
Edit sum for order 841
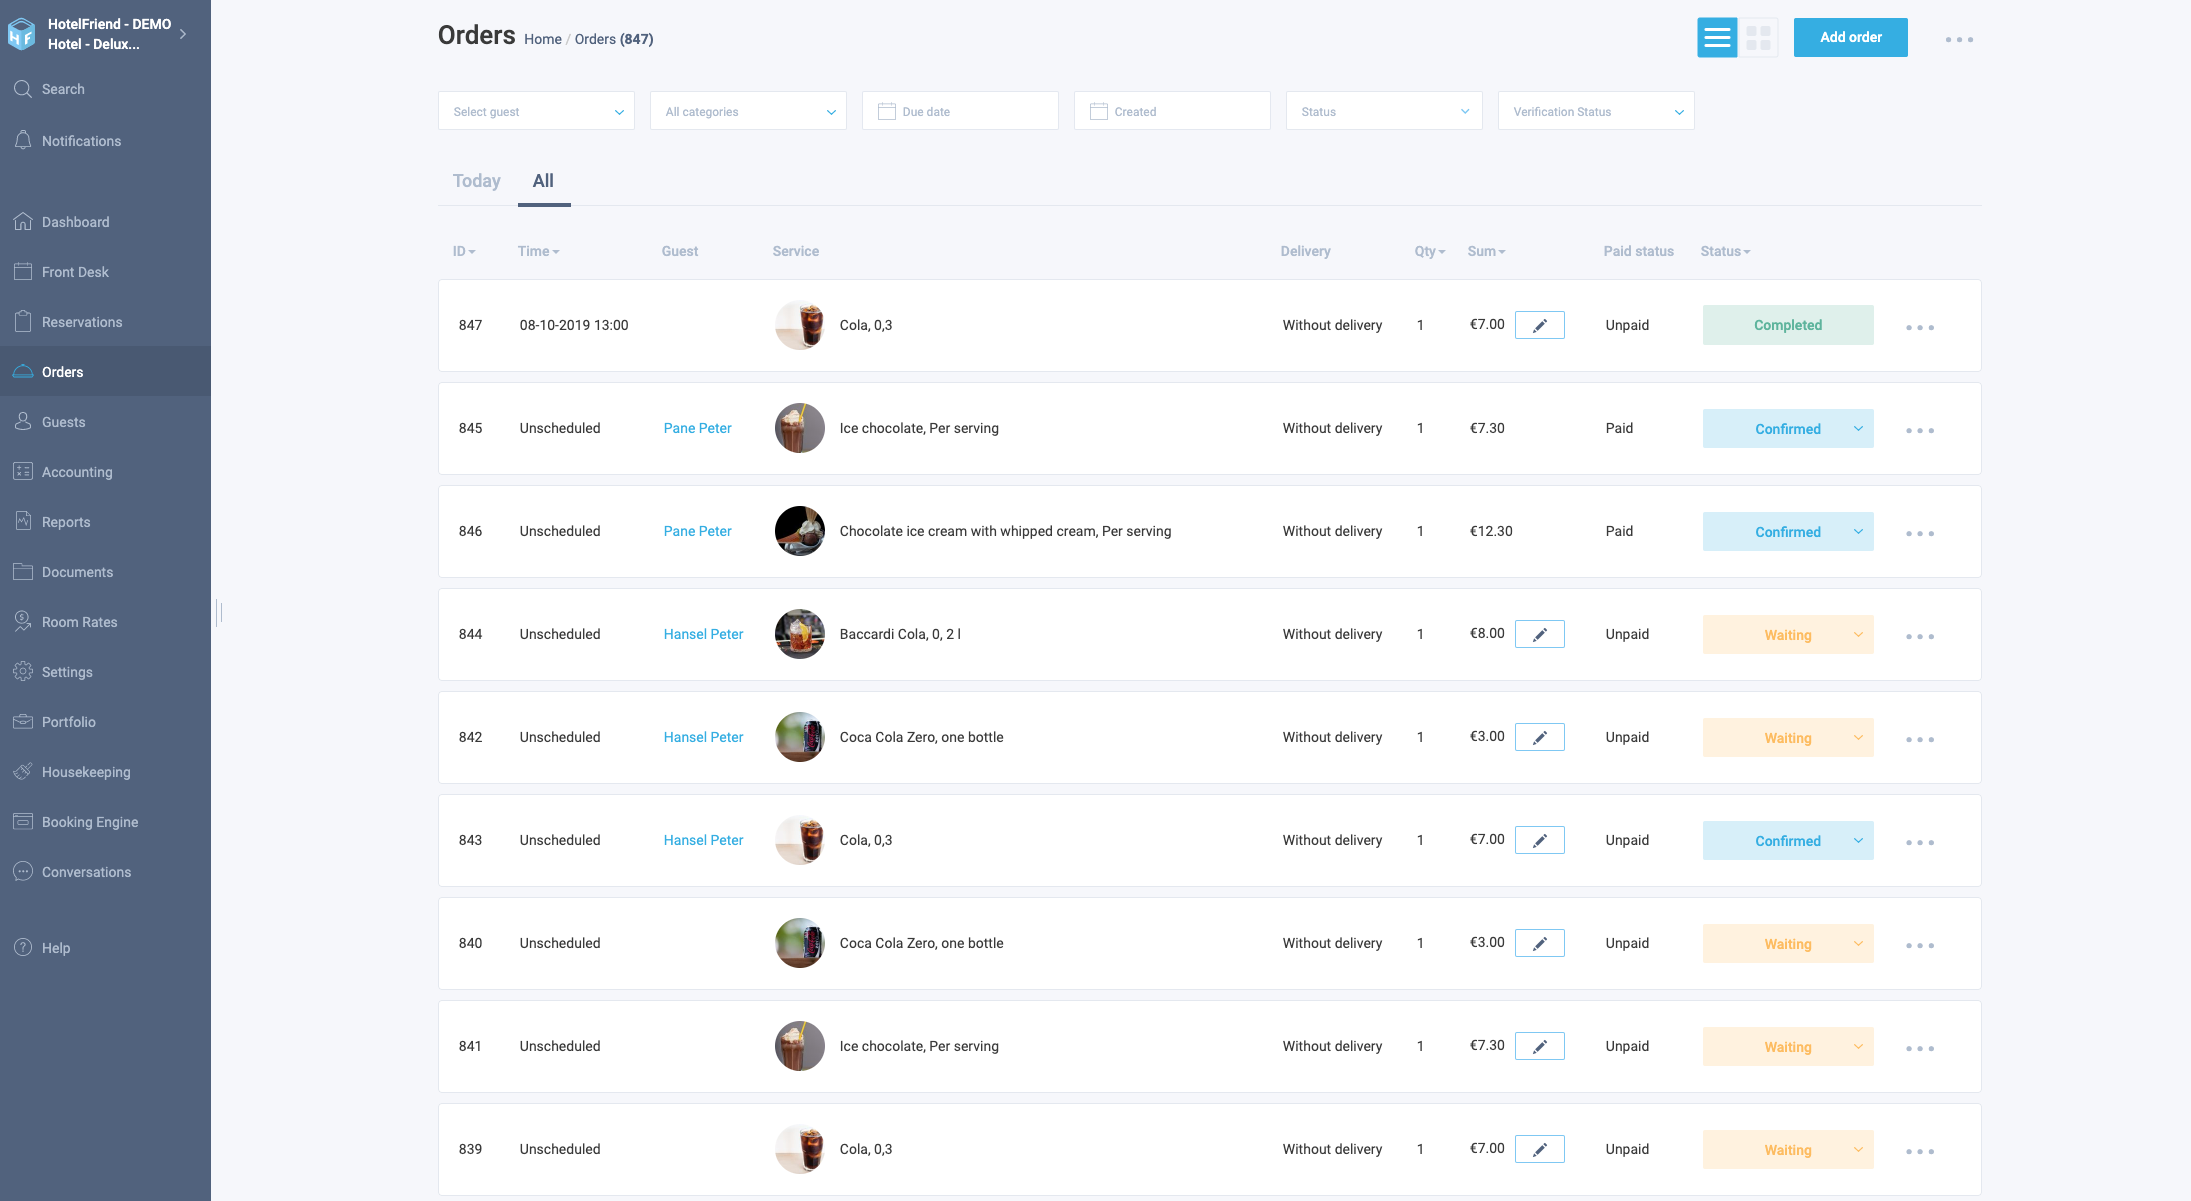tap(1540, 1046)
